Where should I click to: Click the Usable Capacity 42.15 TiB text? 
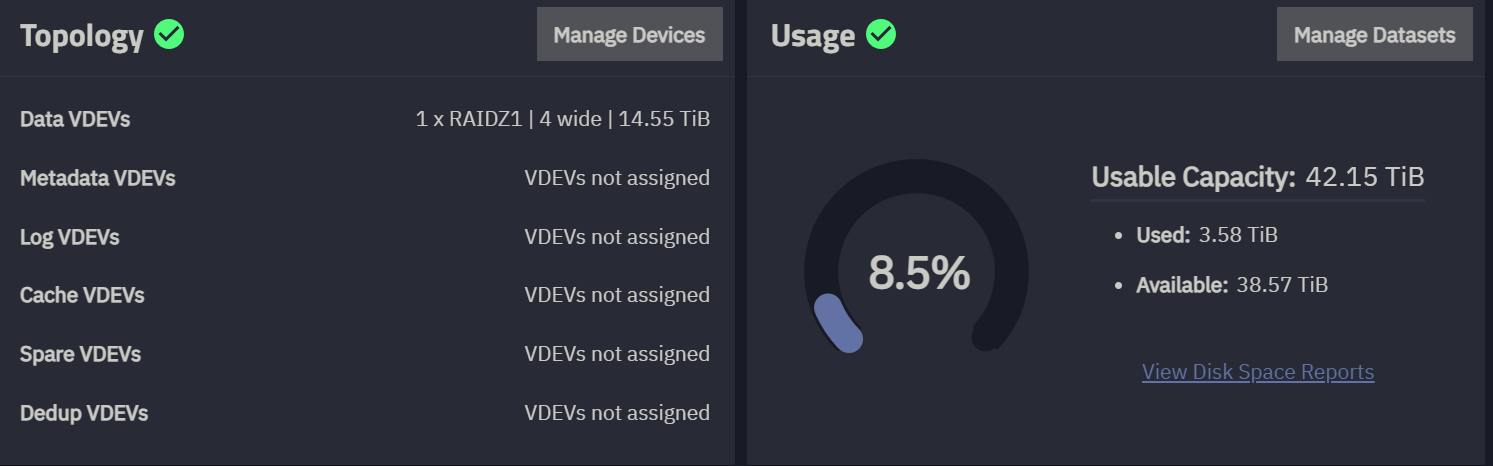coord(1257,178)
